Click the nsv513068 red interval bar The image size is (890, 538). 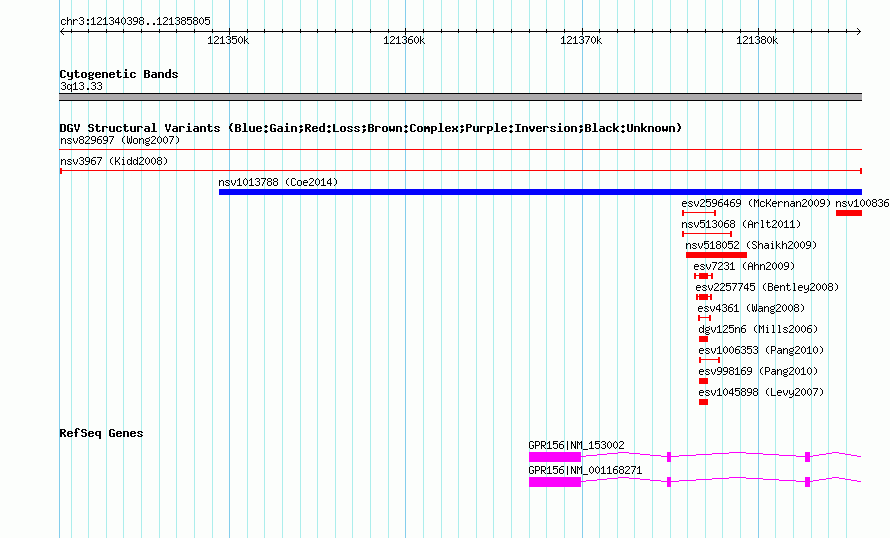(x=707, y=234)
